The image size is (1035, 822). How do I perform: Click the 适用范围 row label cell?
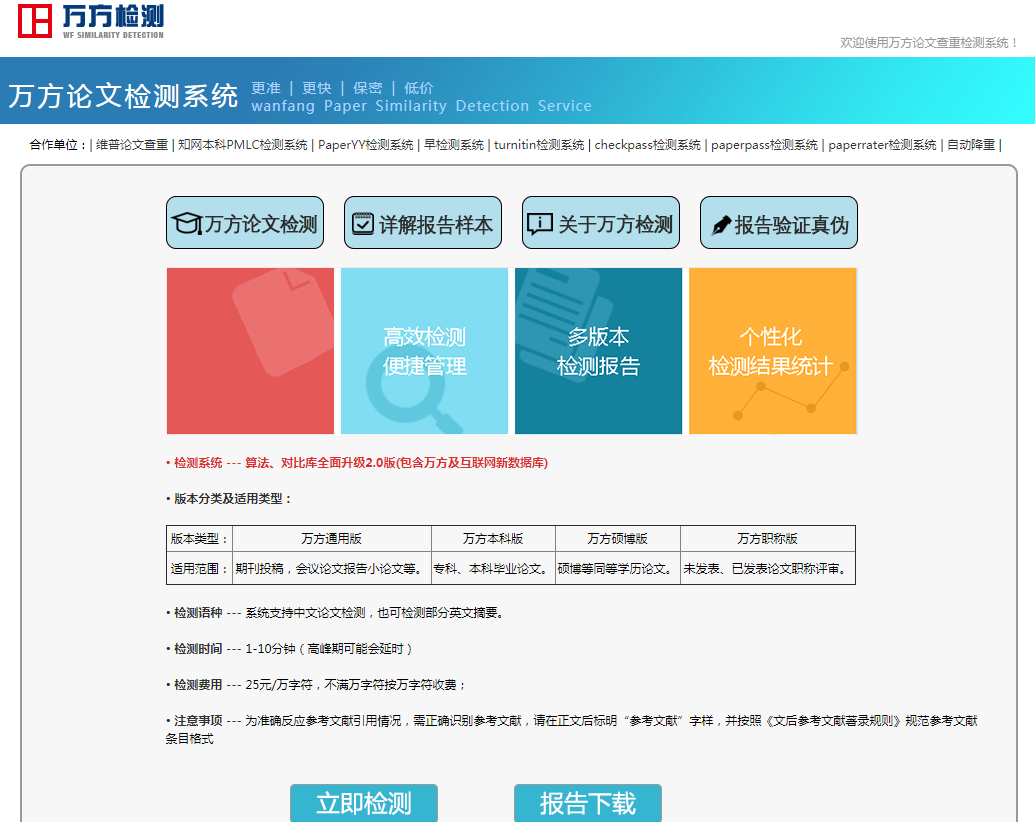(x=199, y=568)
